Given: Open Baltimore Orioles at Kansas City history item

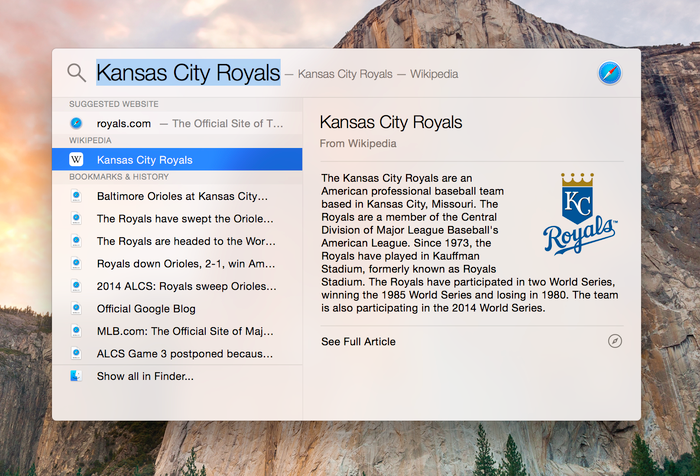Looking at the screenshot, I should pos(177,196).
